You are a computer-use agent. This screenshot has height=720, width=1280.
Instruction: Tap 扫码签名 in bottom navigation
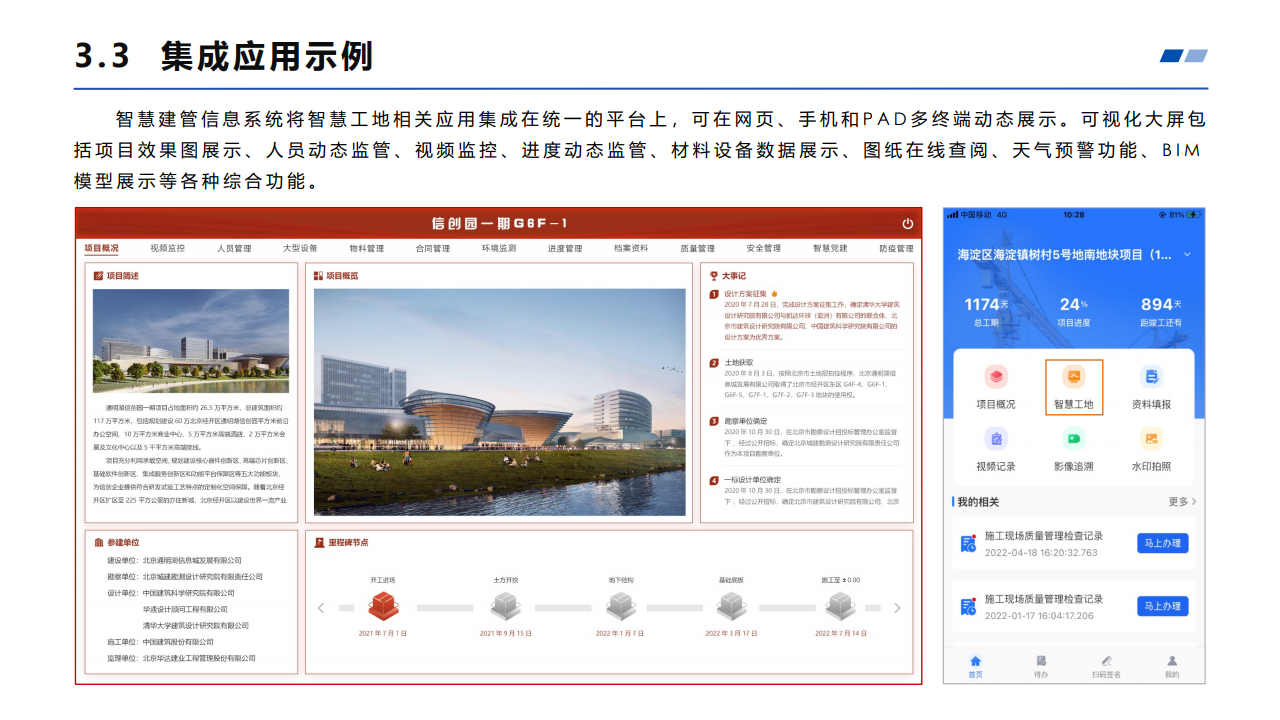pos(1106,666)
